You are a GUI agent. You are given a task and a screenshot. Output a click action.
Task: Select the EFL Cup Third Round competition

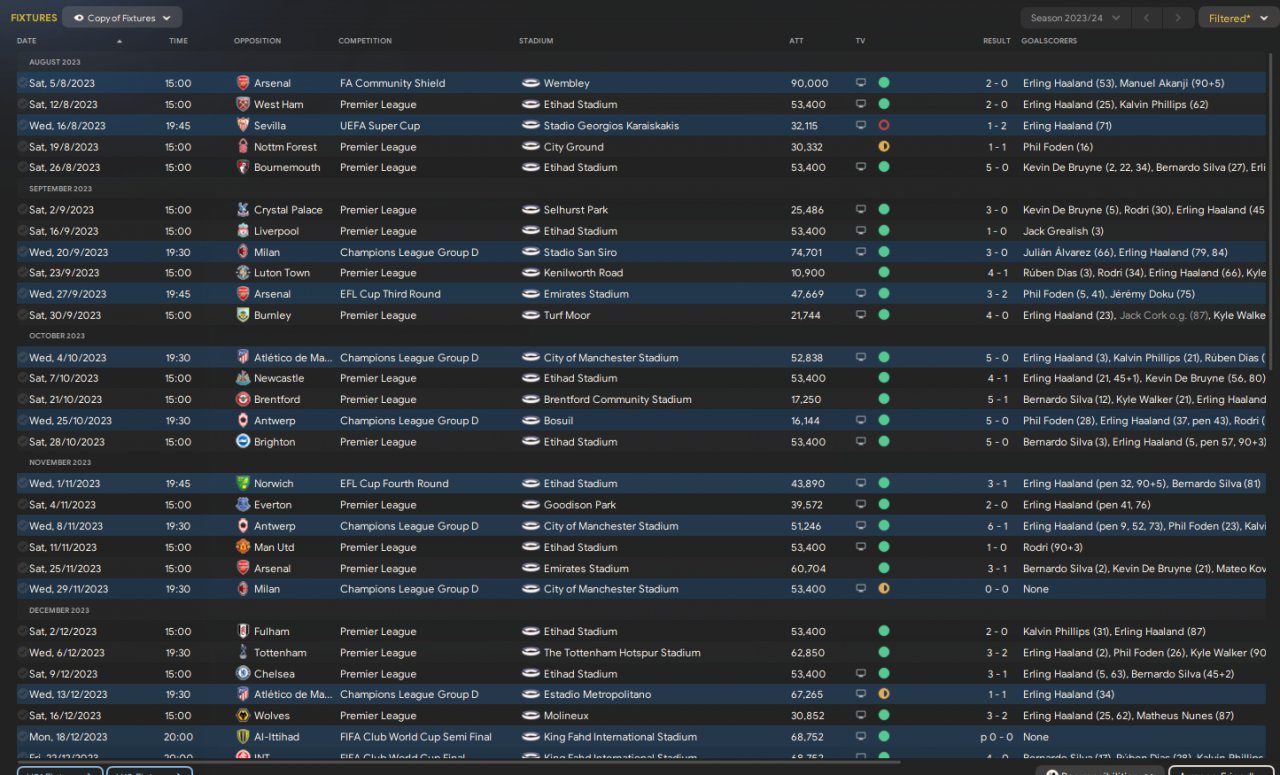pyautogui.click(x=390, y=294)
